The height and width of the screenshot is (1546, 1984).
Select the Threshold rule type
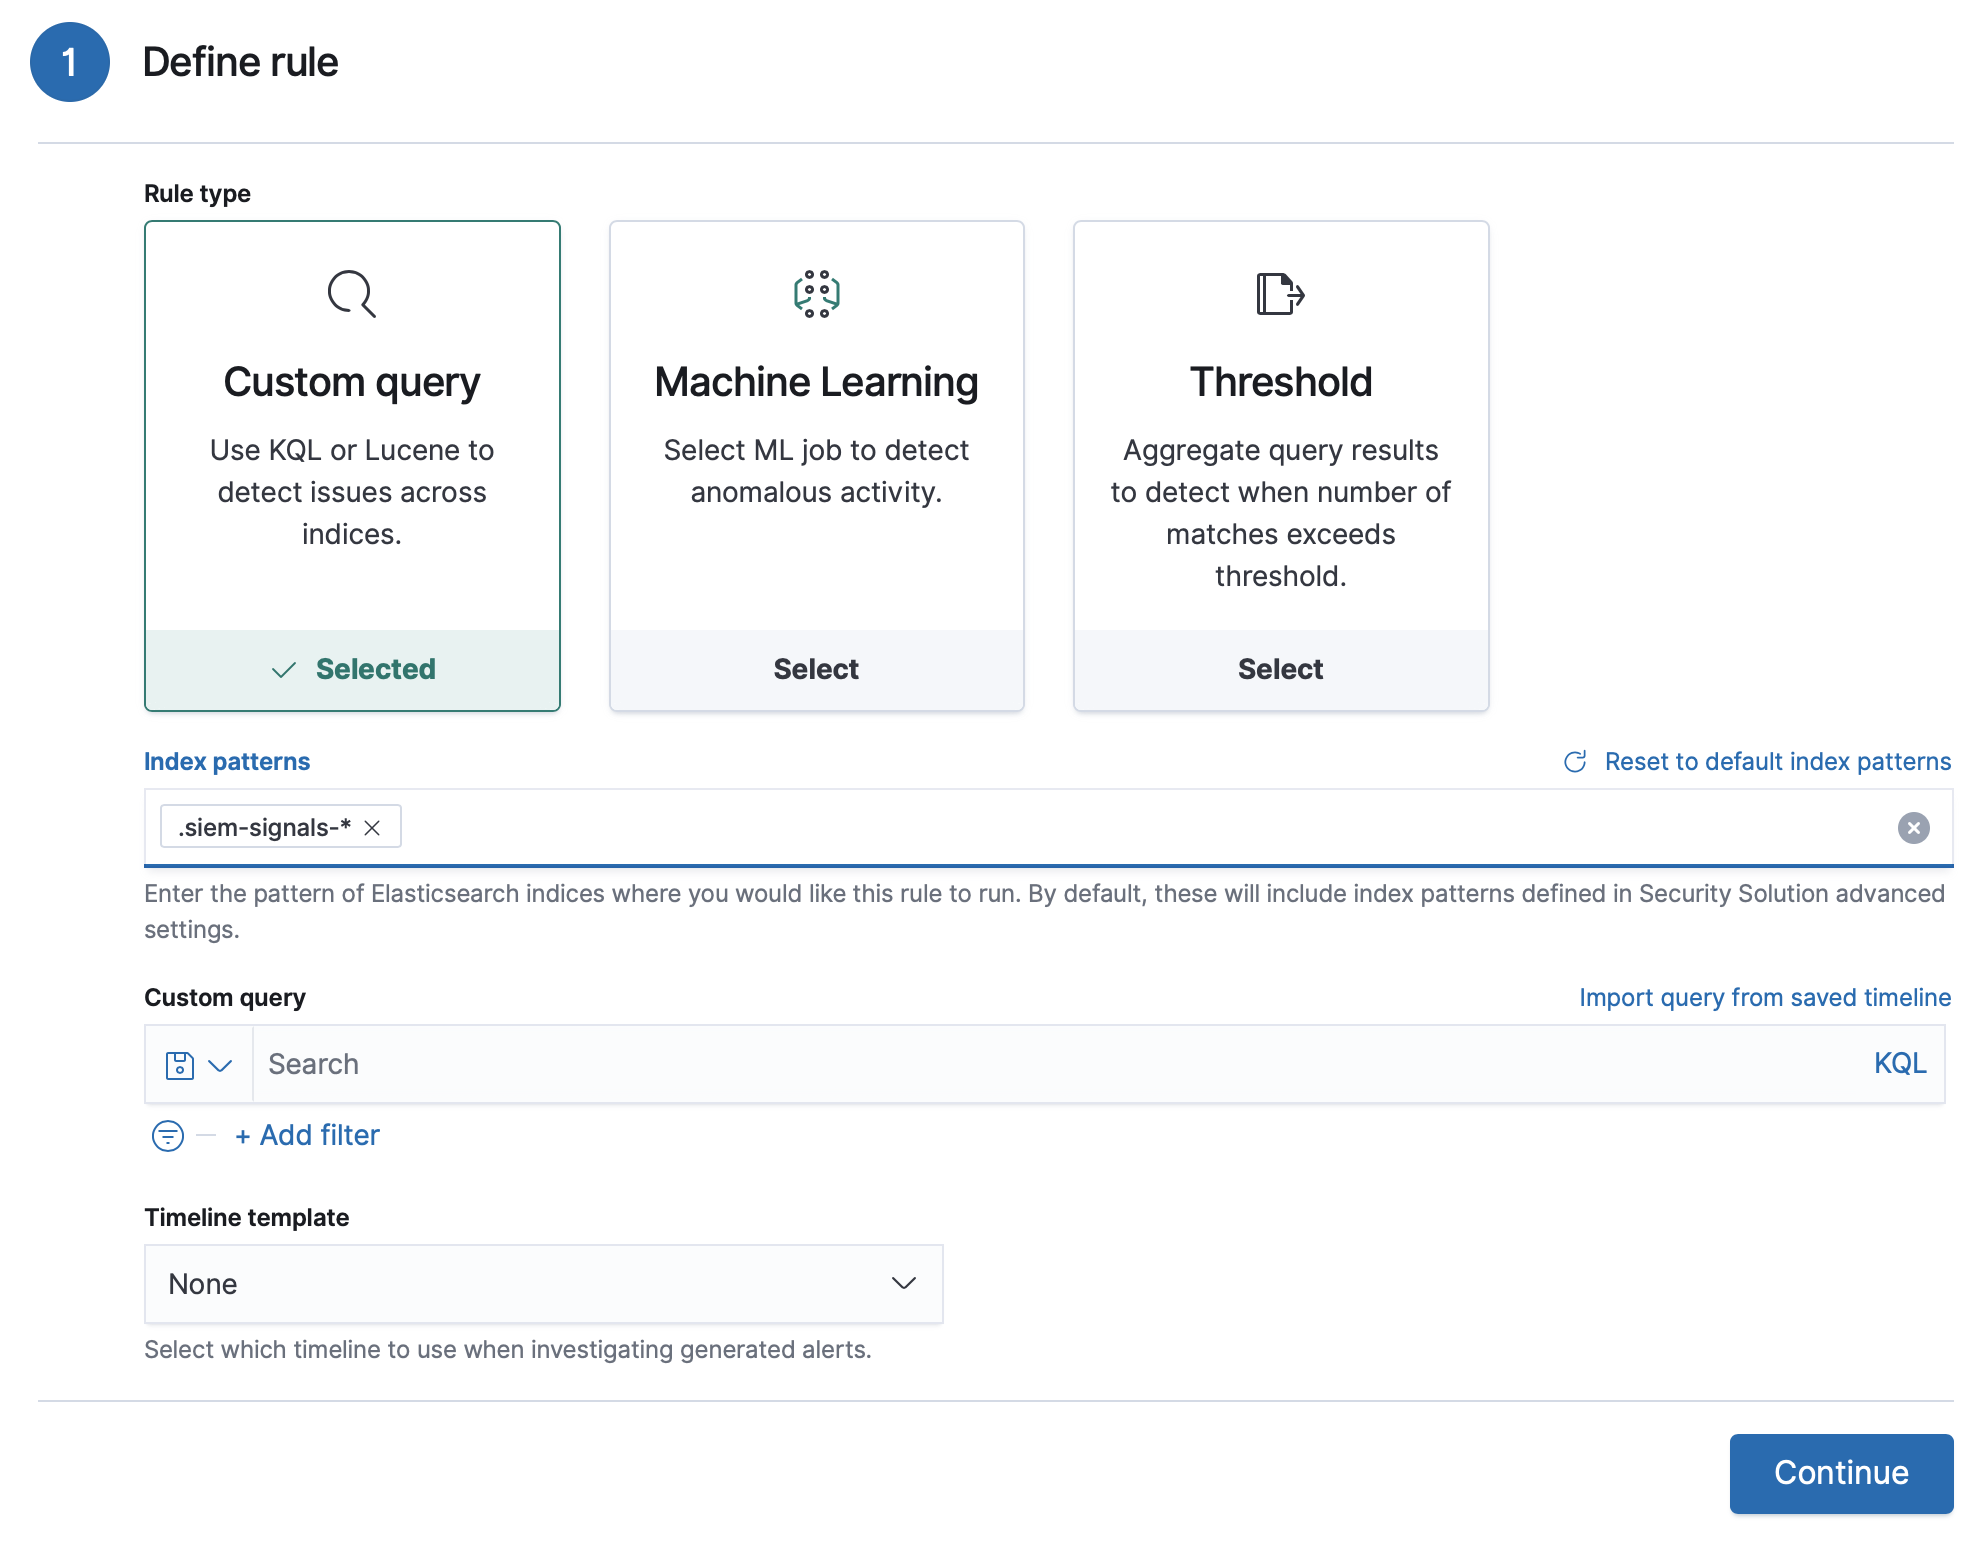click(1280, 669)
